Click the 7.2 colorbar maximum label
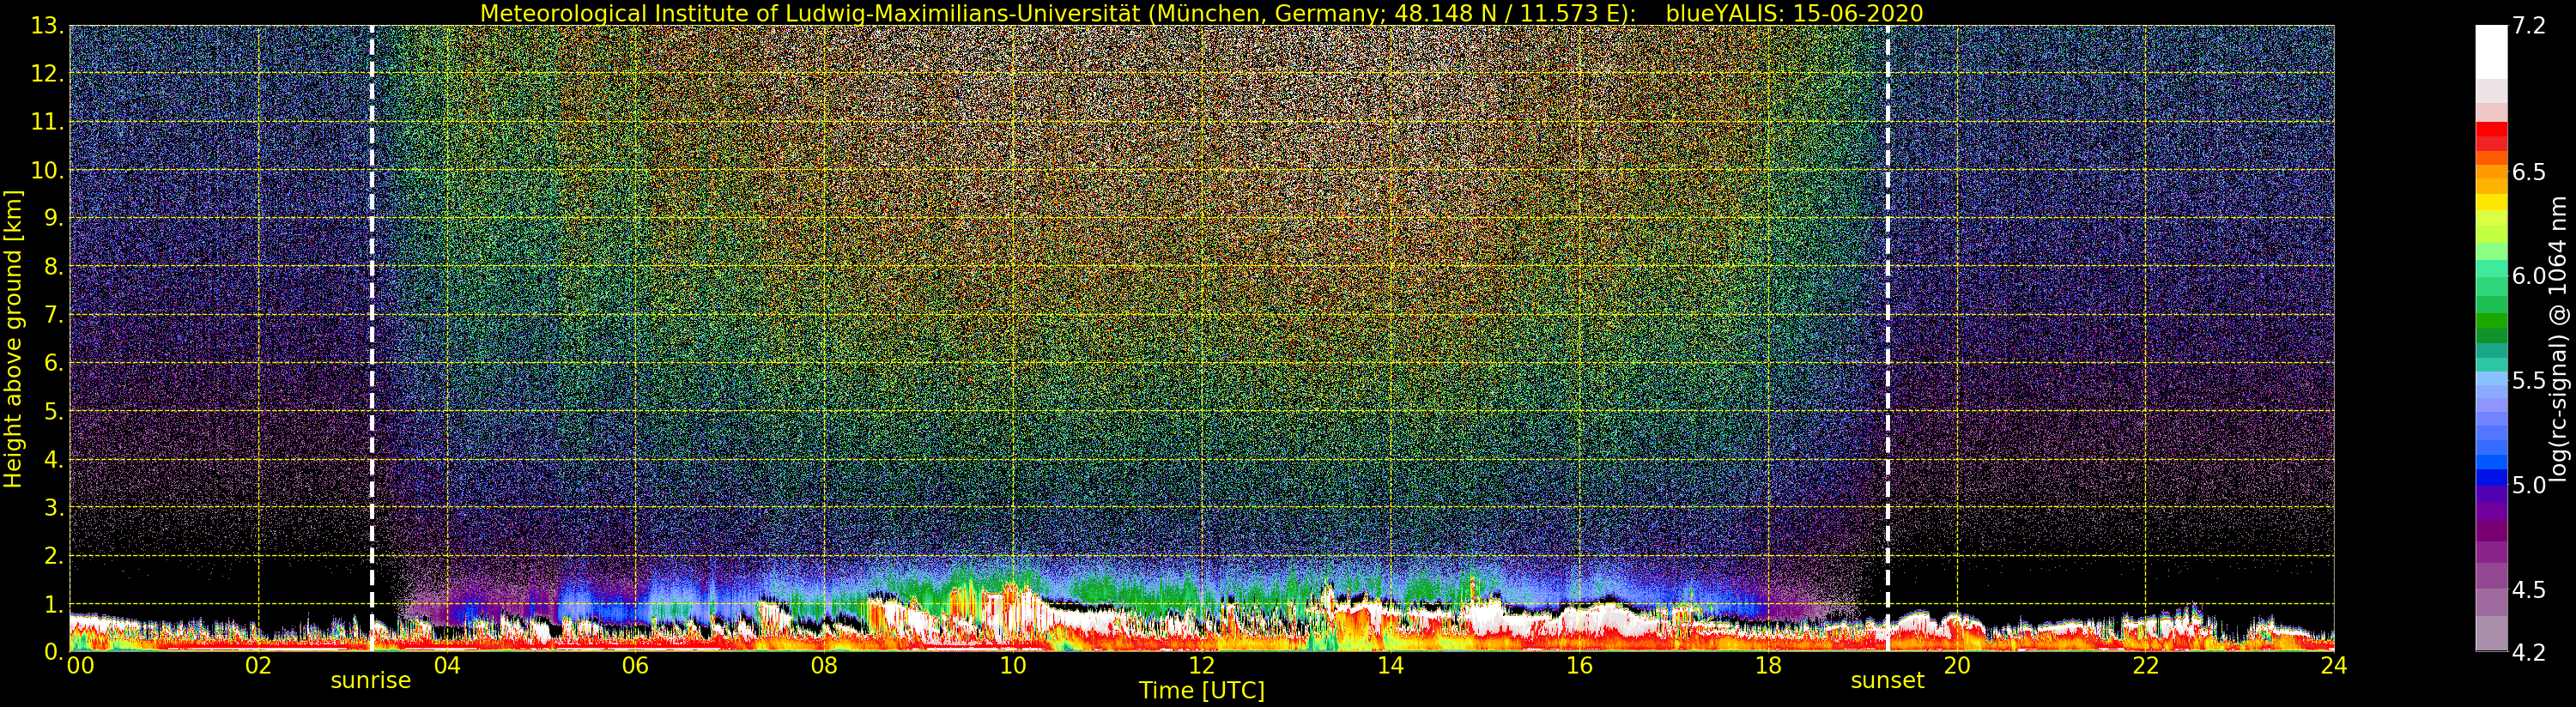2576x707 pixels. pos(2528,26)
